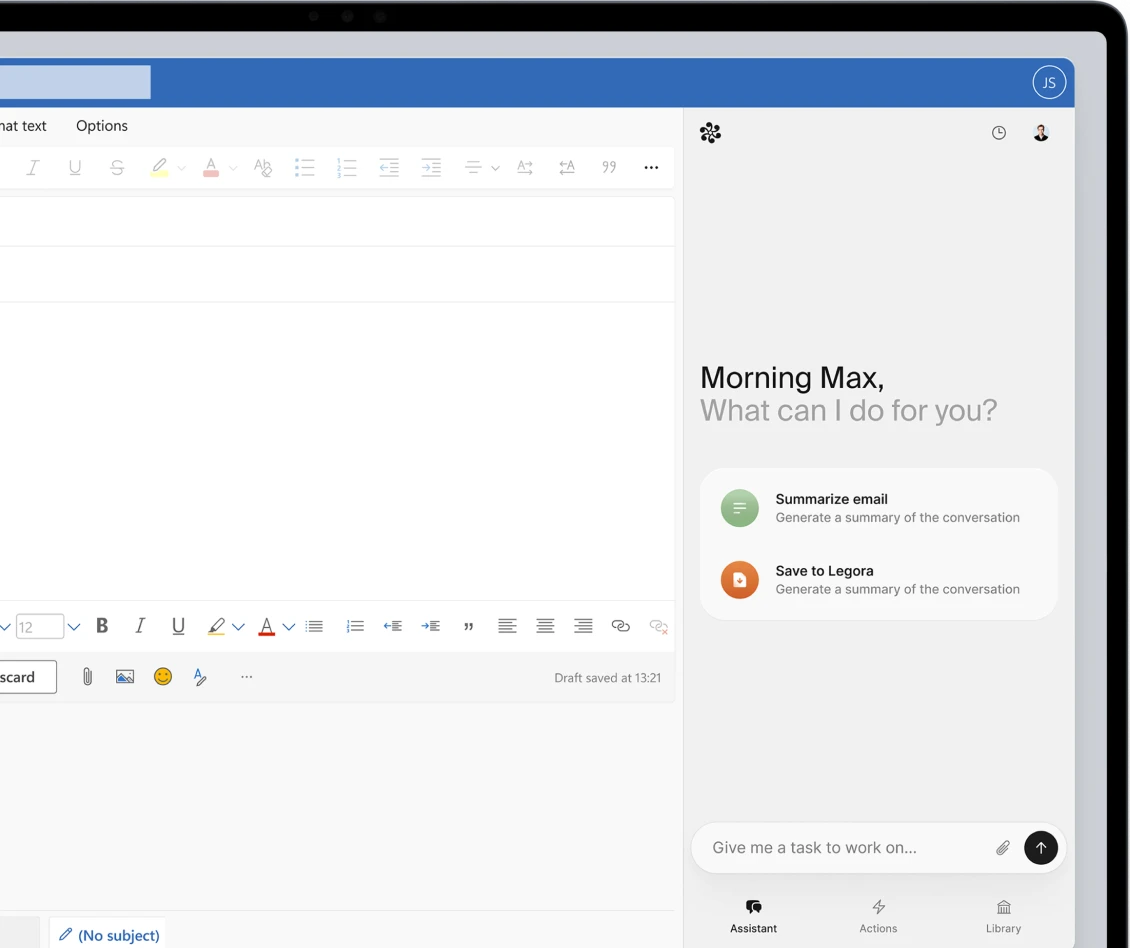Image resolution: width=1130 pixels, height=948 pixels.
Task: Open highlight color dropdown in compose toolbar
Action: coord(239,627)
